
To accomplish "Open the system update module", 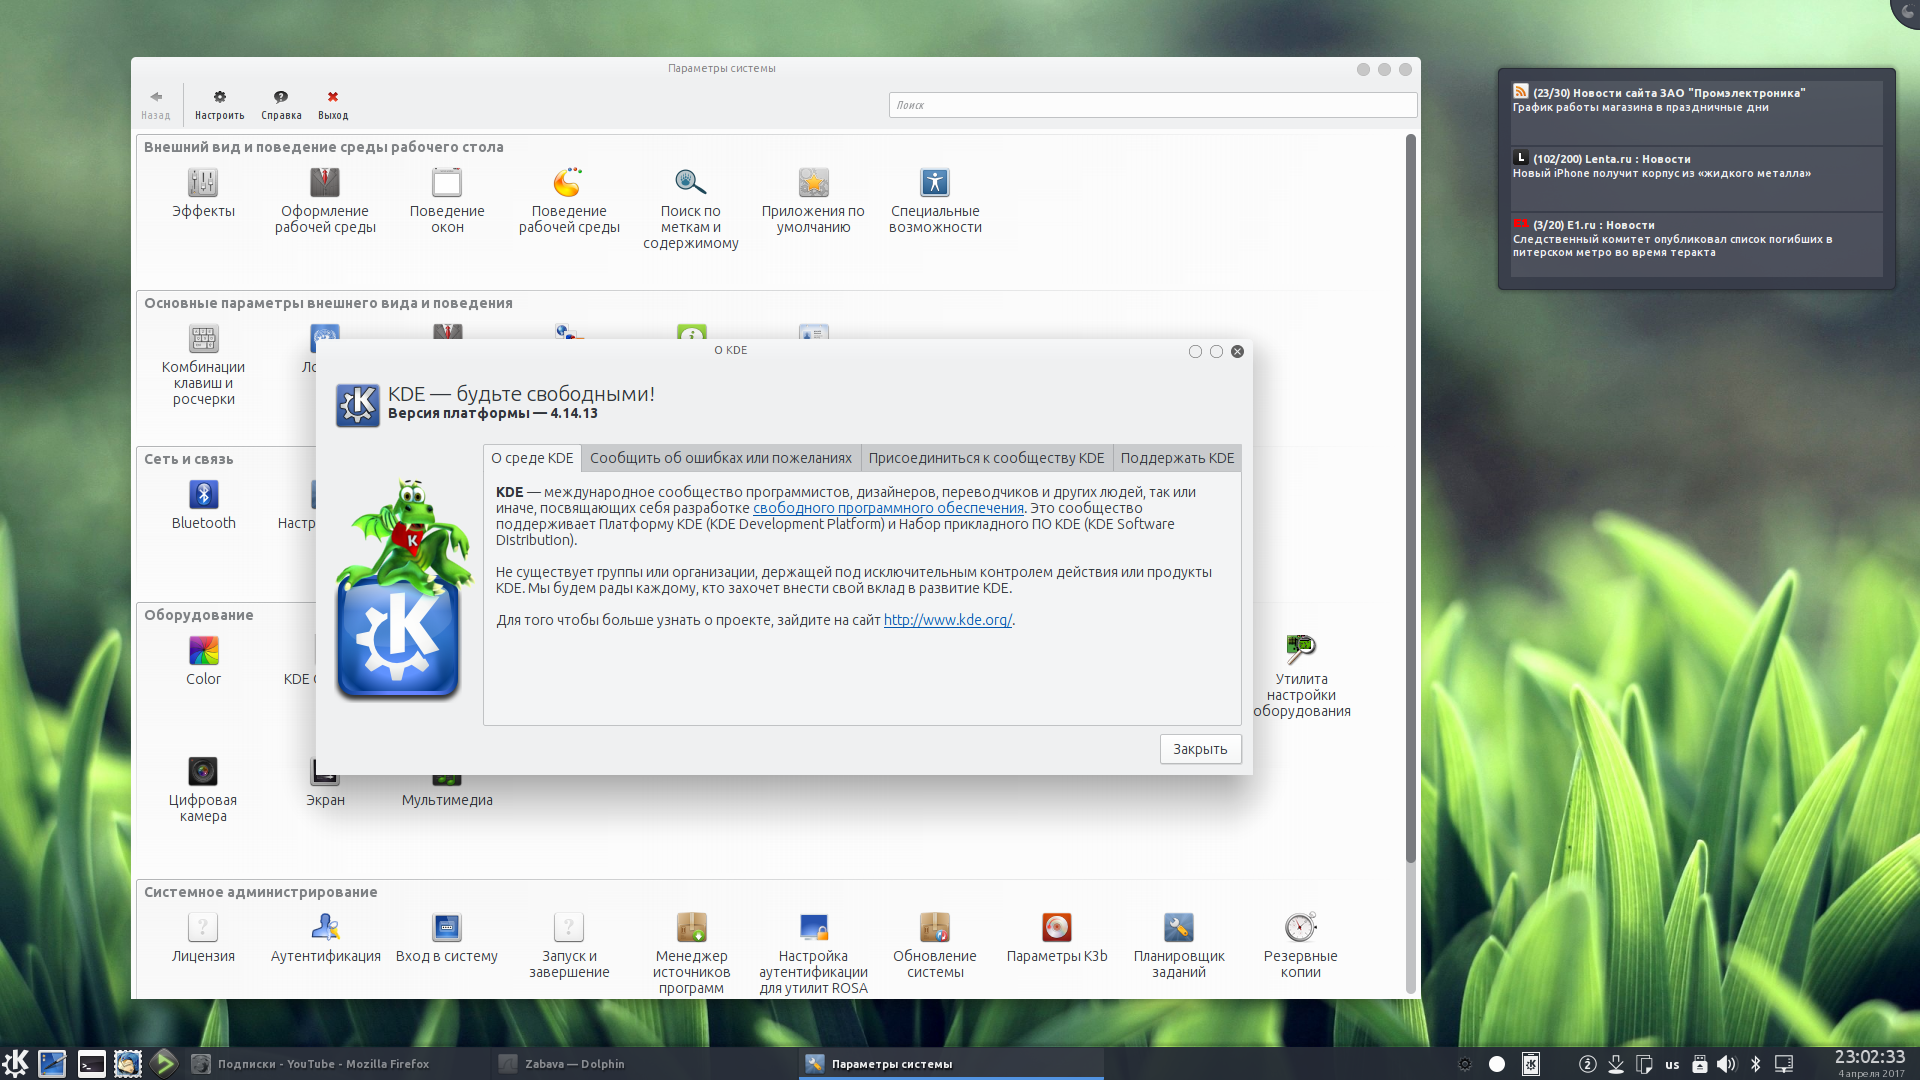I will pos(934,929).
